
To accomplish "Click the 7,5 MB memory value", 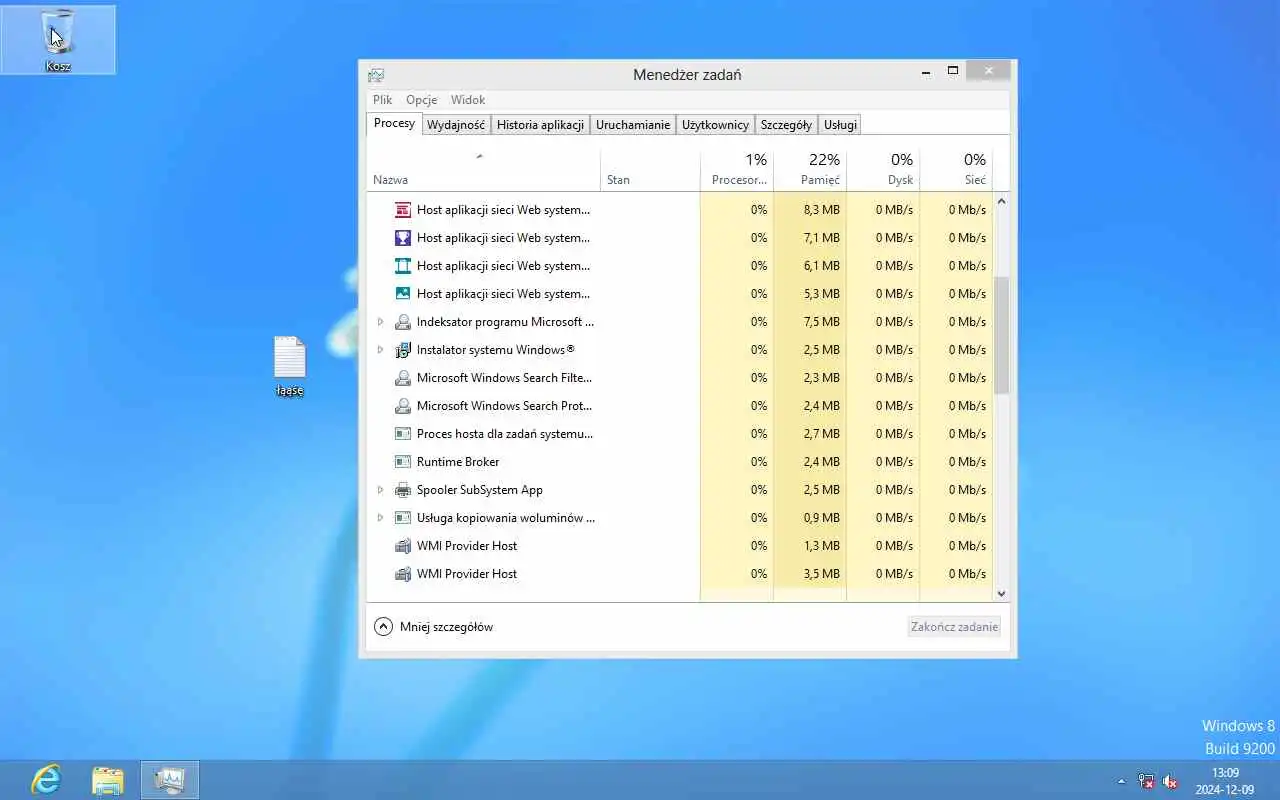I will coord(822,322).
